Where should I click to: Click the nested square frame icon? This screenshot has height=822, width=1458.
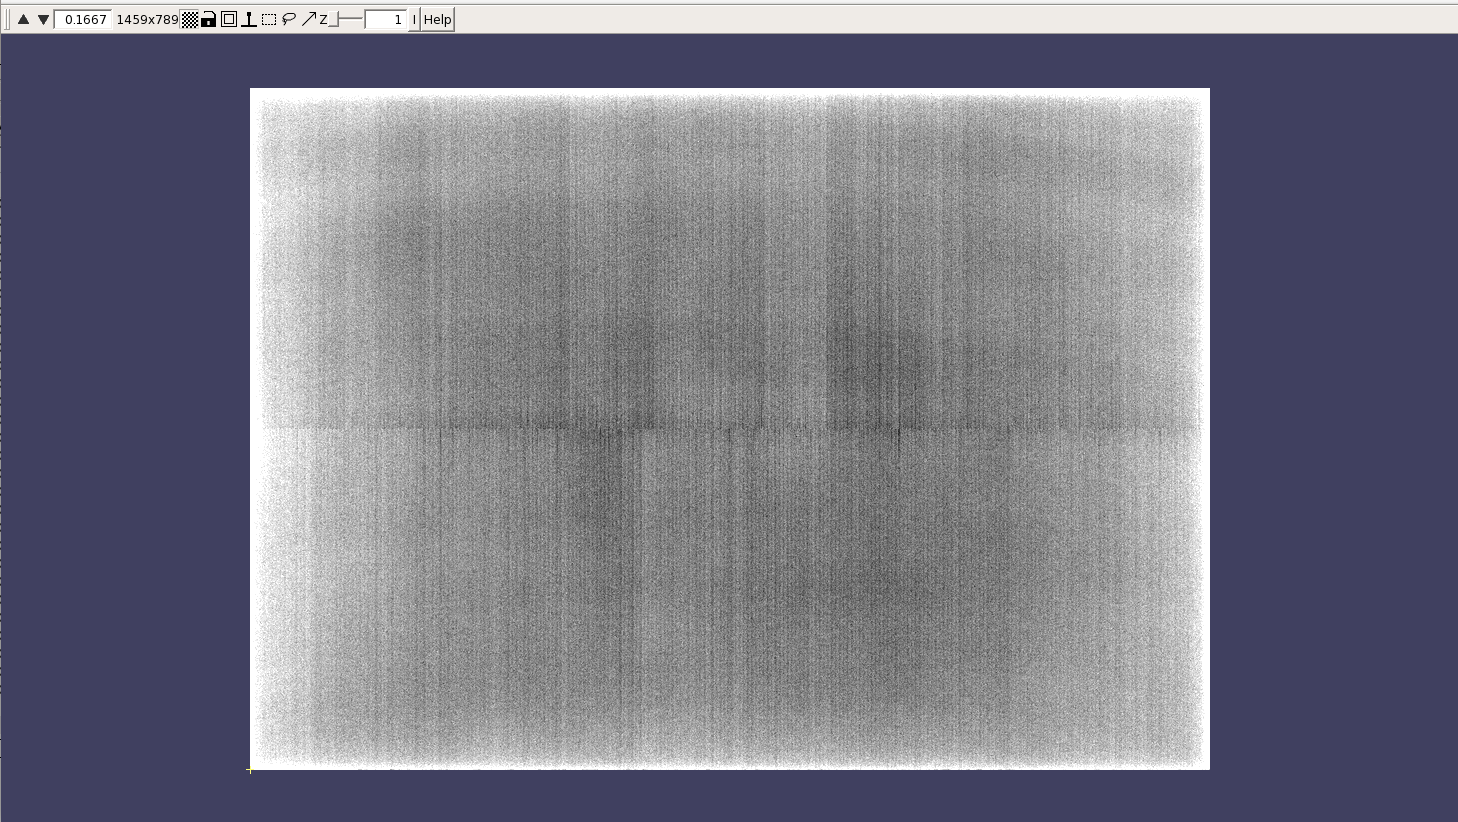tap(229, 19)
